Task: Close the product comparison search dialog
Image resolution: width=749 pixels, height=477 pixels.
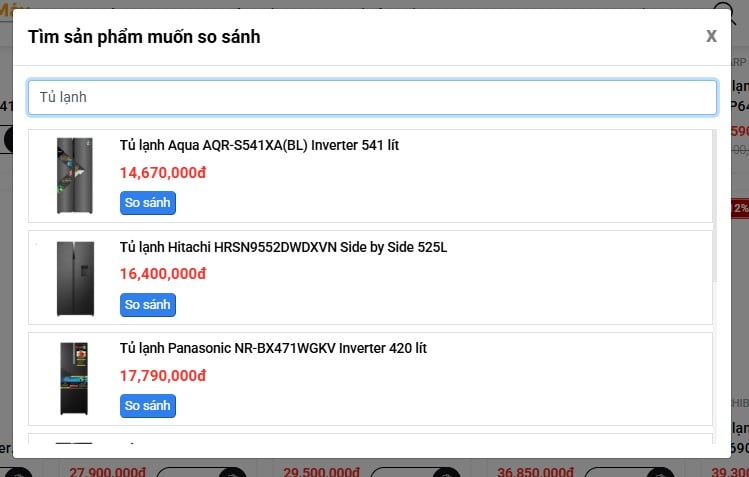Action: point(711,36)
